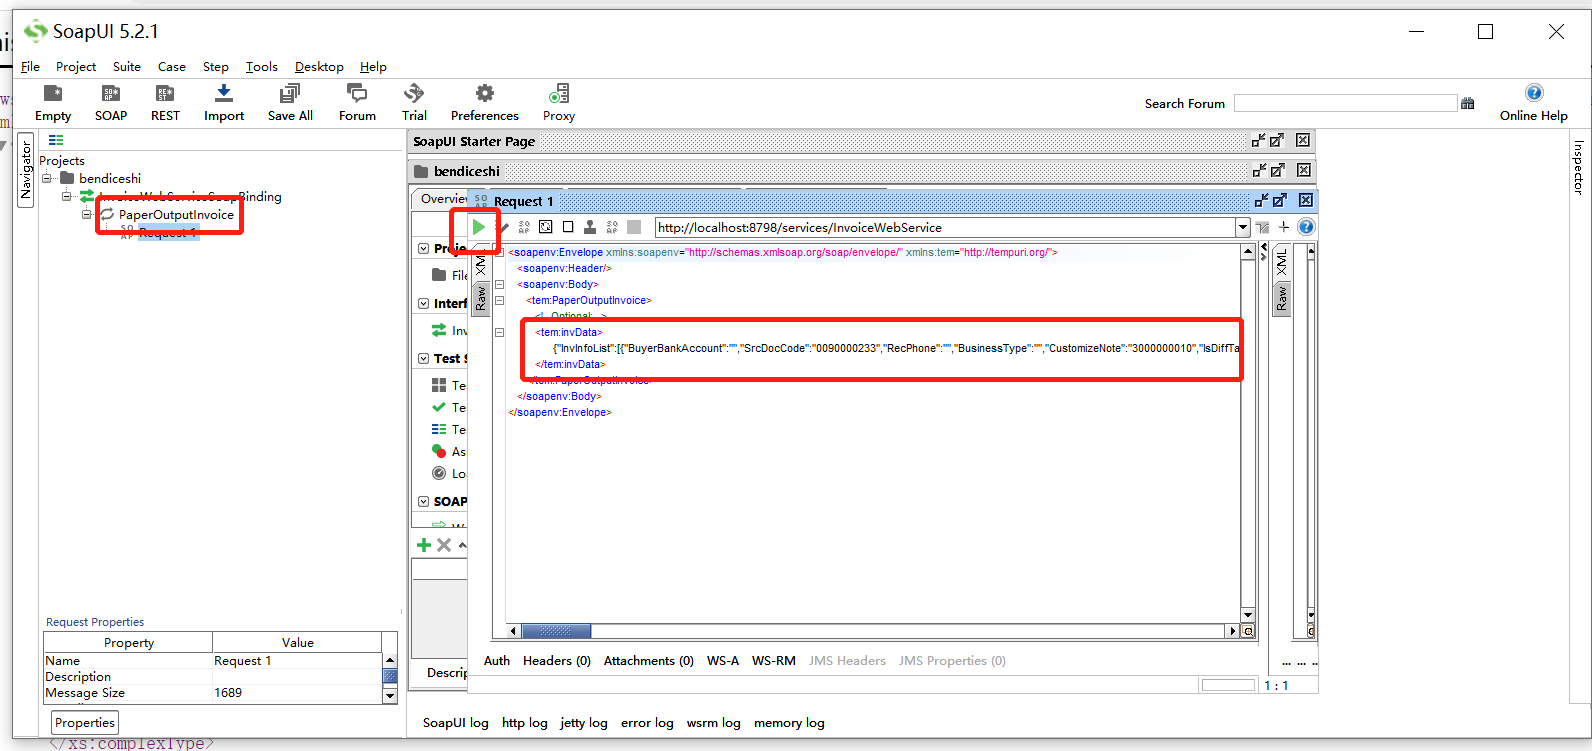
Task: Switch to the Auth tab
Action: 497,660
